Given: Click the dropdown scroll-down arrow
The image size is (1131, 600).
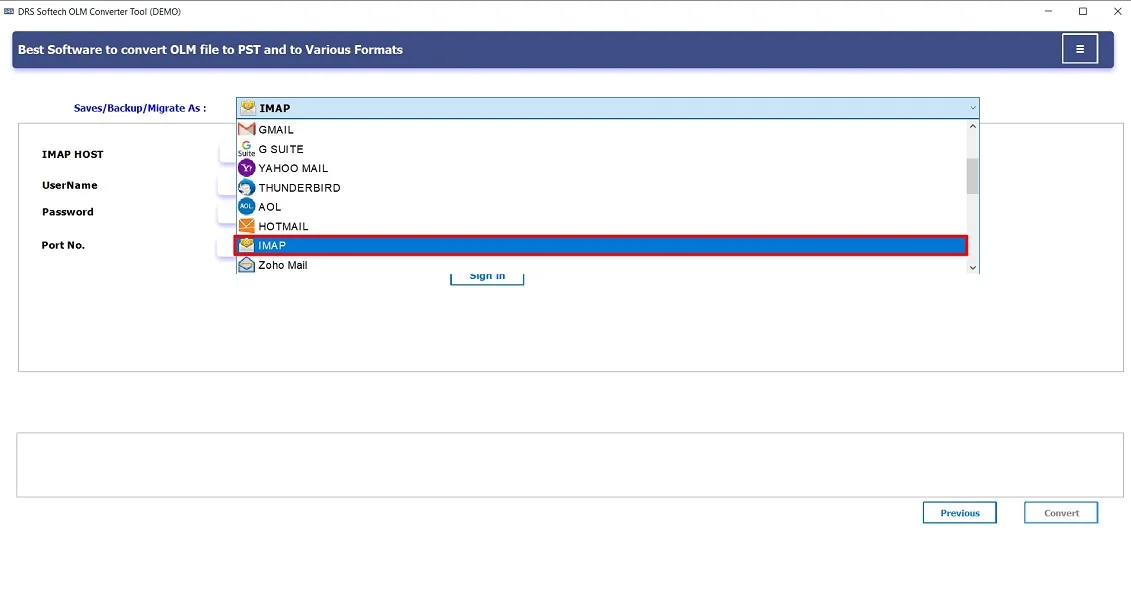Looking at the screenshot, I should pos(971,267).
